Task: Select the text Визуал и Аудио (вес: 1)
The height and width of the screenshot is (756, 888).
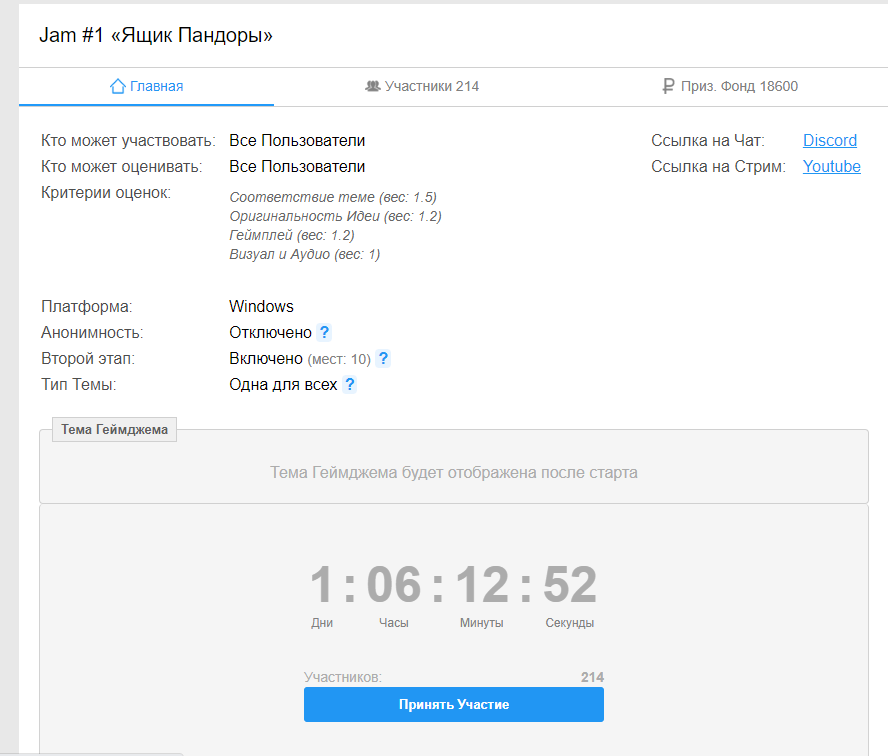Action: [305, 254]
